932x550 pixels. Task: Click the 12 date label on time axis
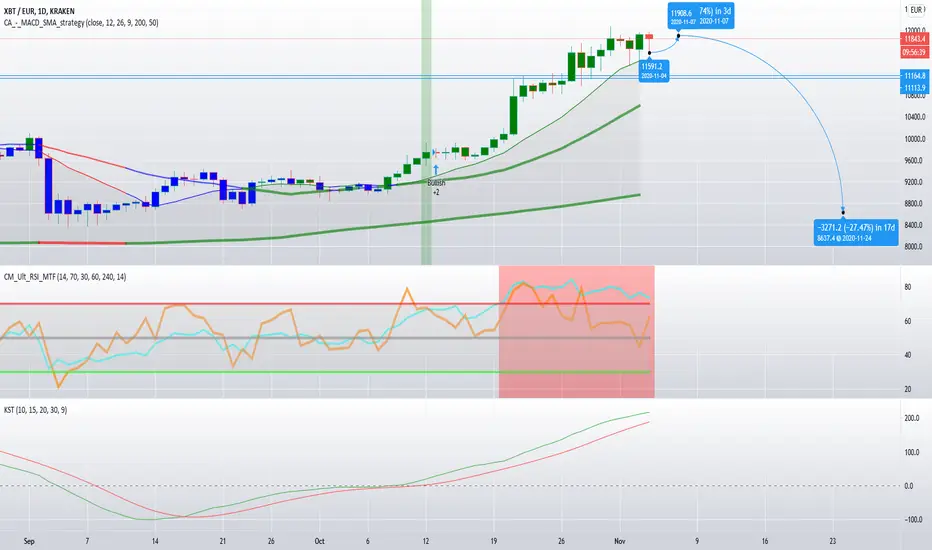tap(426, 541)
